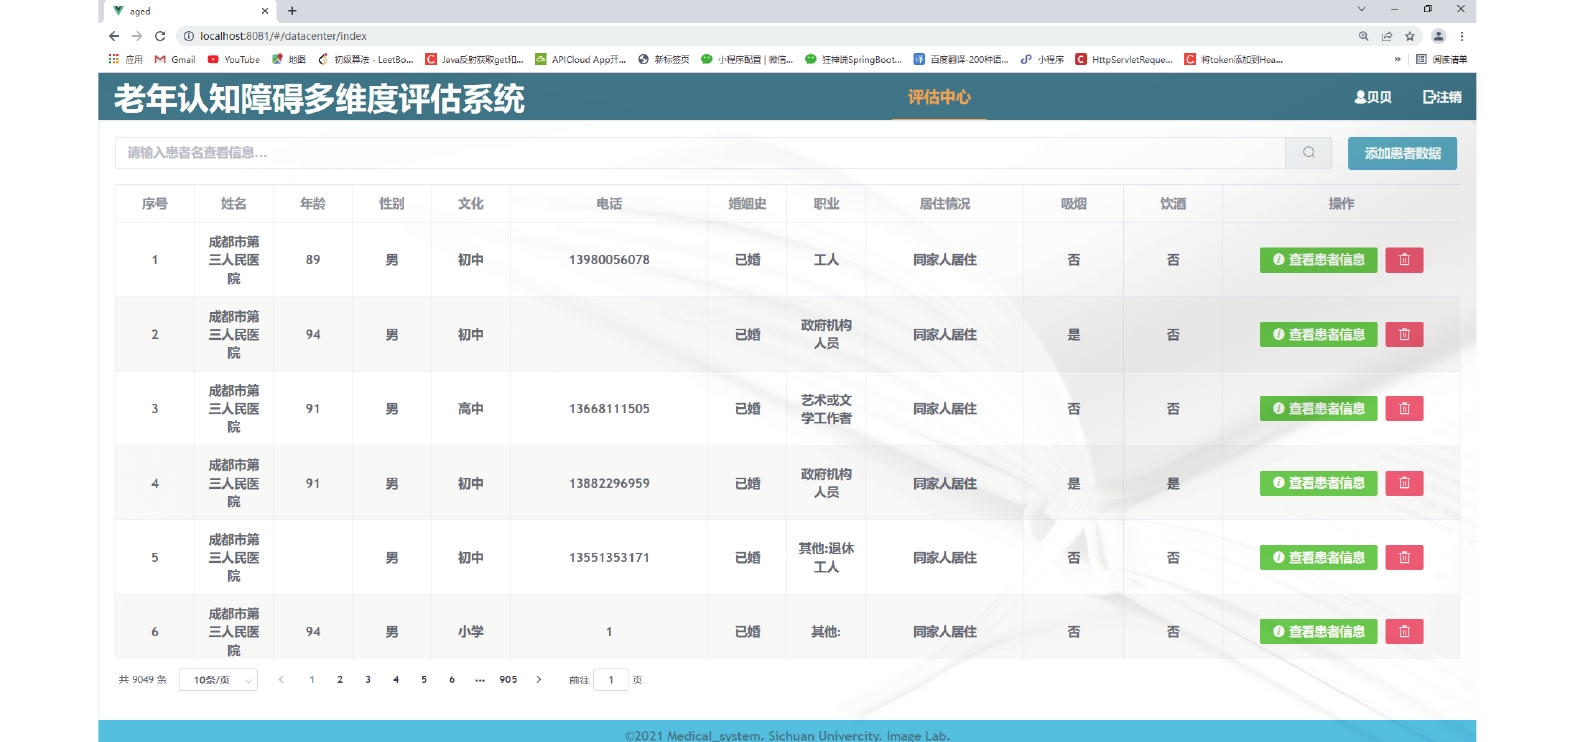The height and width of the screenshot is (742, 1575).
Task: Open the tab search dropdown chevron
Action: pyautogui.click(x=1361, y=9)
